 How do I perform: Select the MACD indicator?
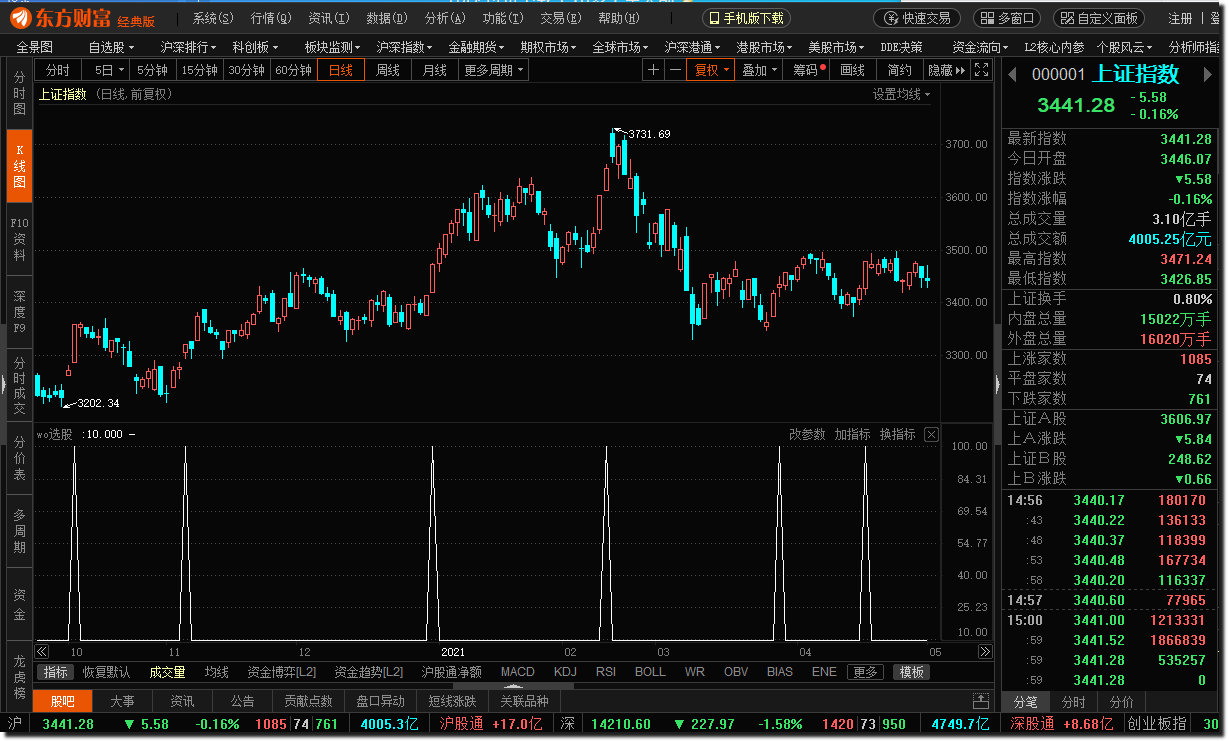[517, 672]
